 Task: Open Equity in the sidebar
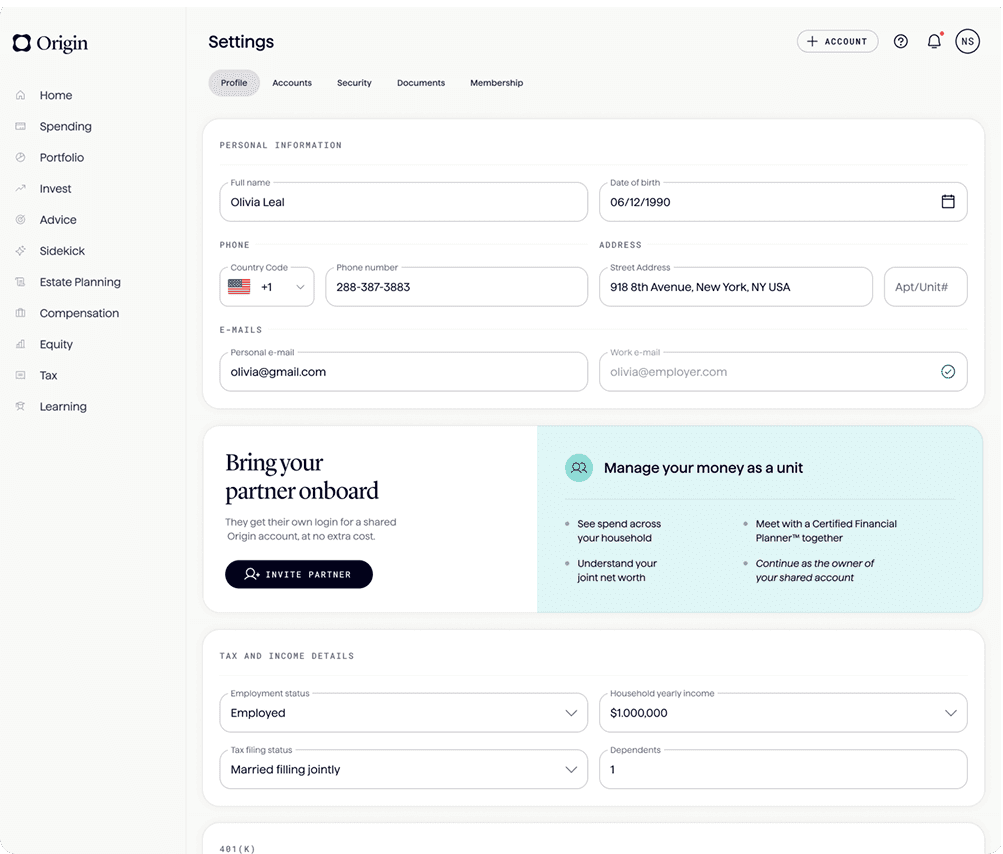(x=56, y=344)
